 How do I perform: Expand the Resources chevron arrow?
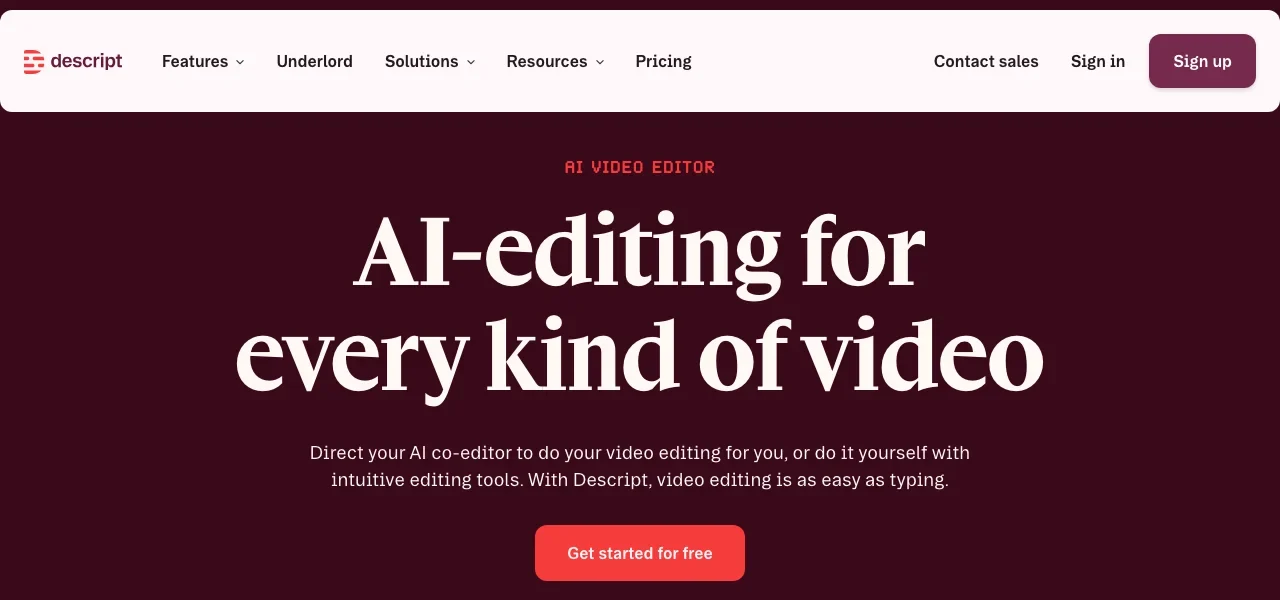tap(600, 62)
